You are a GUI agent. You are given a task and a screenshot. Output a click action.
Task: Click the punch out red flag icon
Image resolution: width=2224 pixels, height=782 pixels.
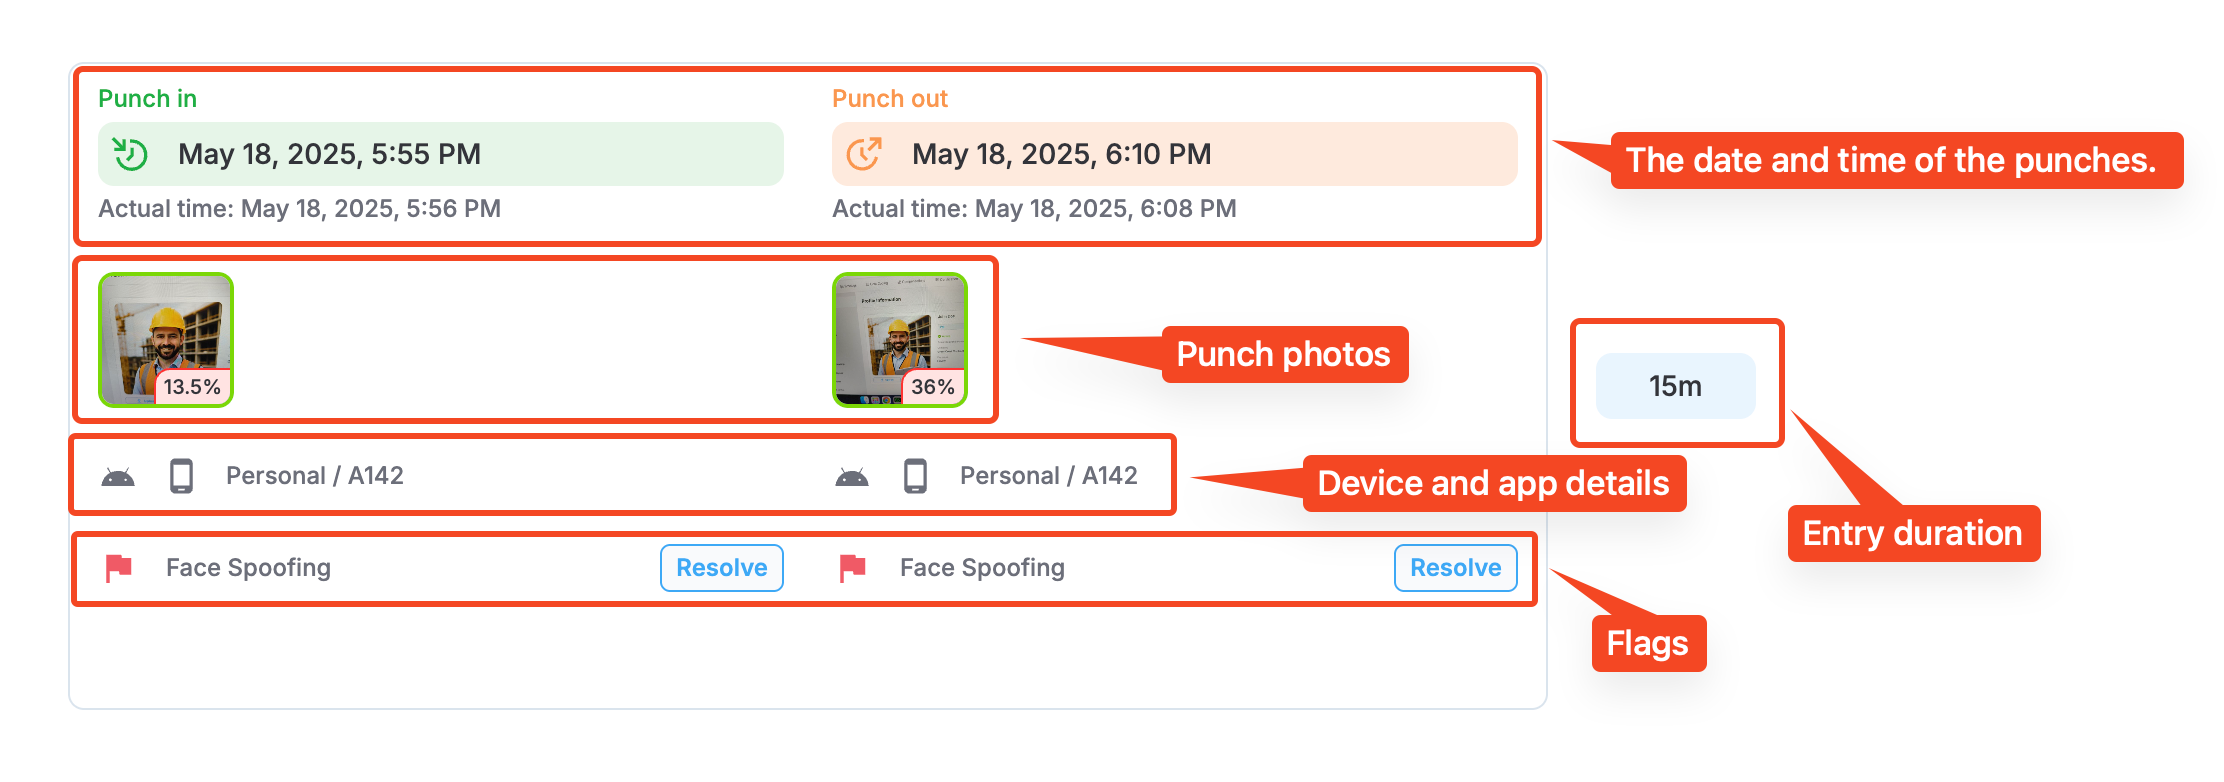coord(853,568)
